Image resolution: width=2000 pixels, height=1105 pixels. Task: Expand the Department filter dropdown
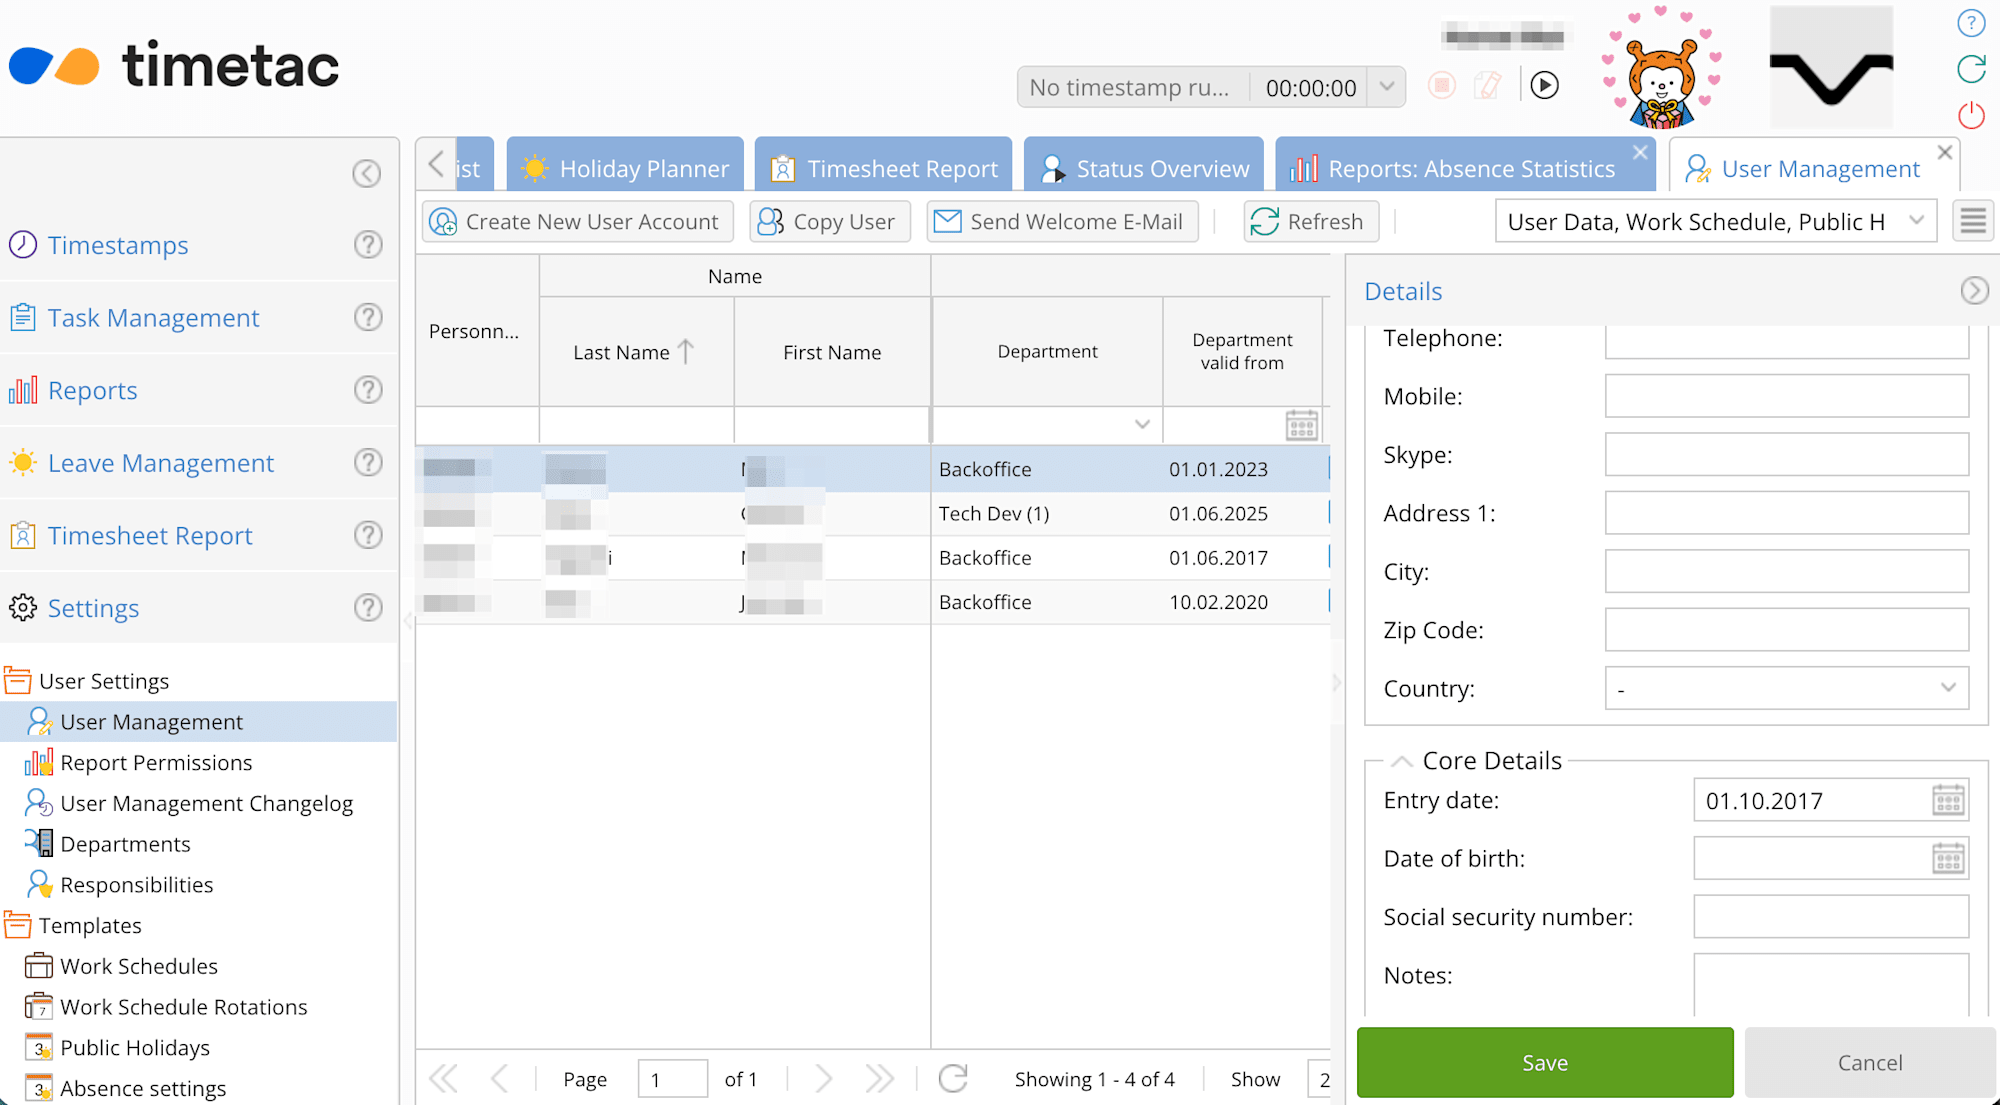1142,425
